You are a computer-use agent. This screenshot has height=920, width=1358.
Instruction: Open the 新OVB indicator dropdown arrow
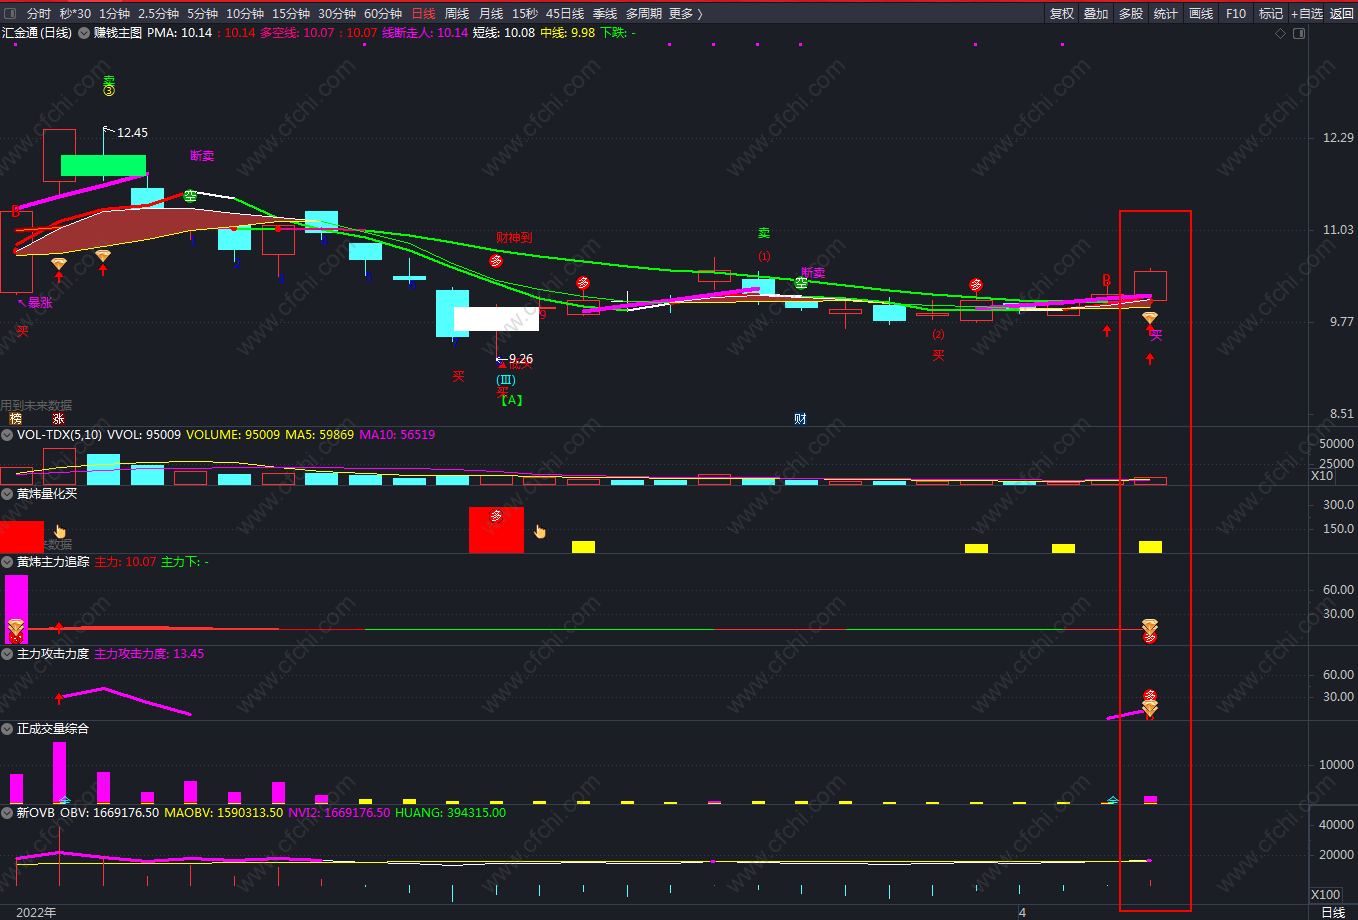click(x=8, y=812)
